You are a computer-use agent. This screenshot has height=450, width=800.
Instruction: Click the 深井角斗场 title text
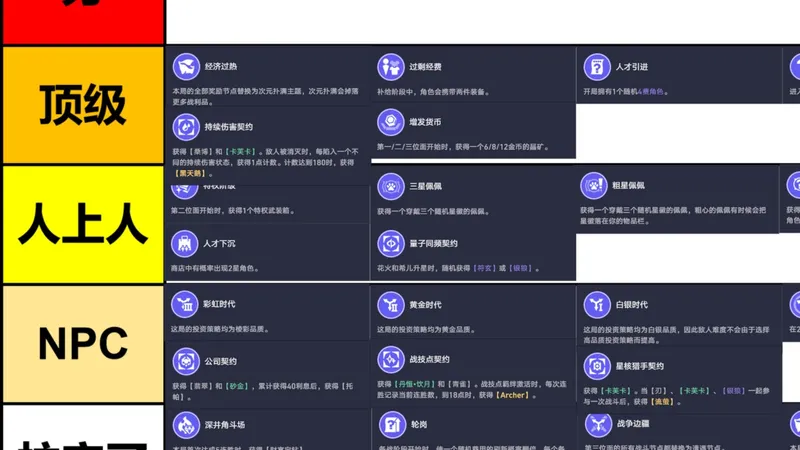tap(224, 424)
